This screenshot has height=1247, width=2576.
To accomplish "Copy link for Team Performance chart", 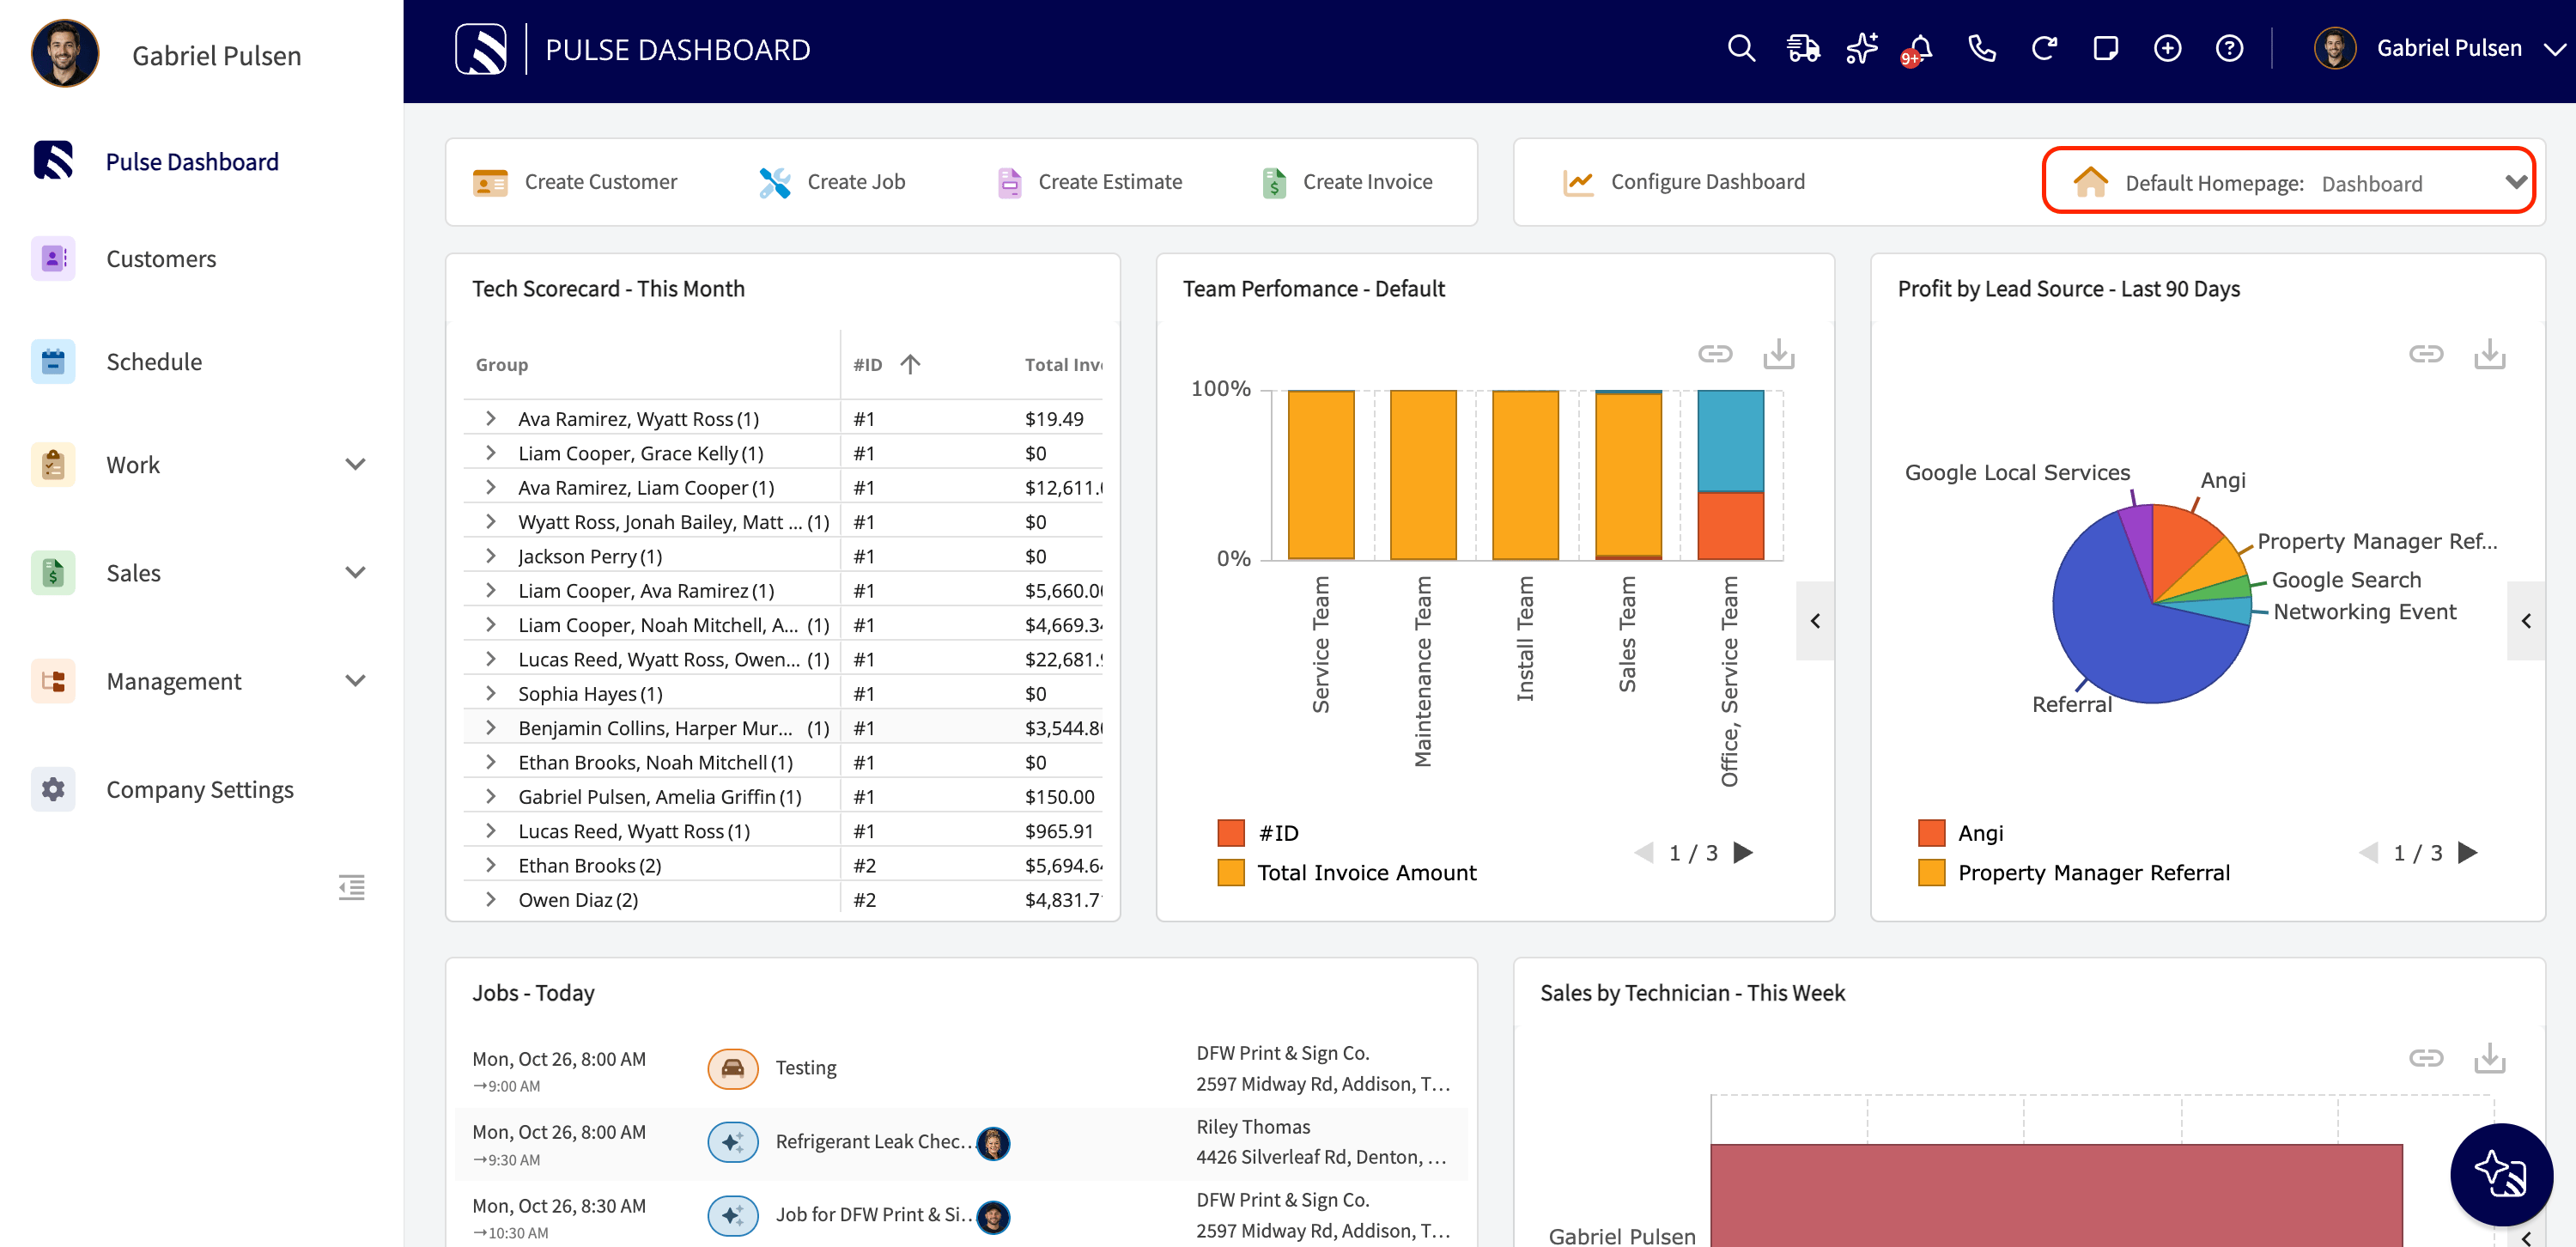I will [x=1715, y=354].
